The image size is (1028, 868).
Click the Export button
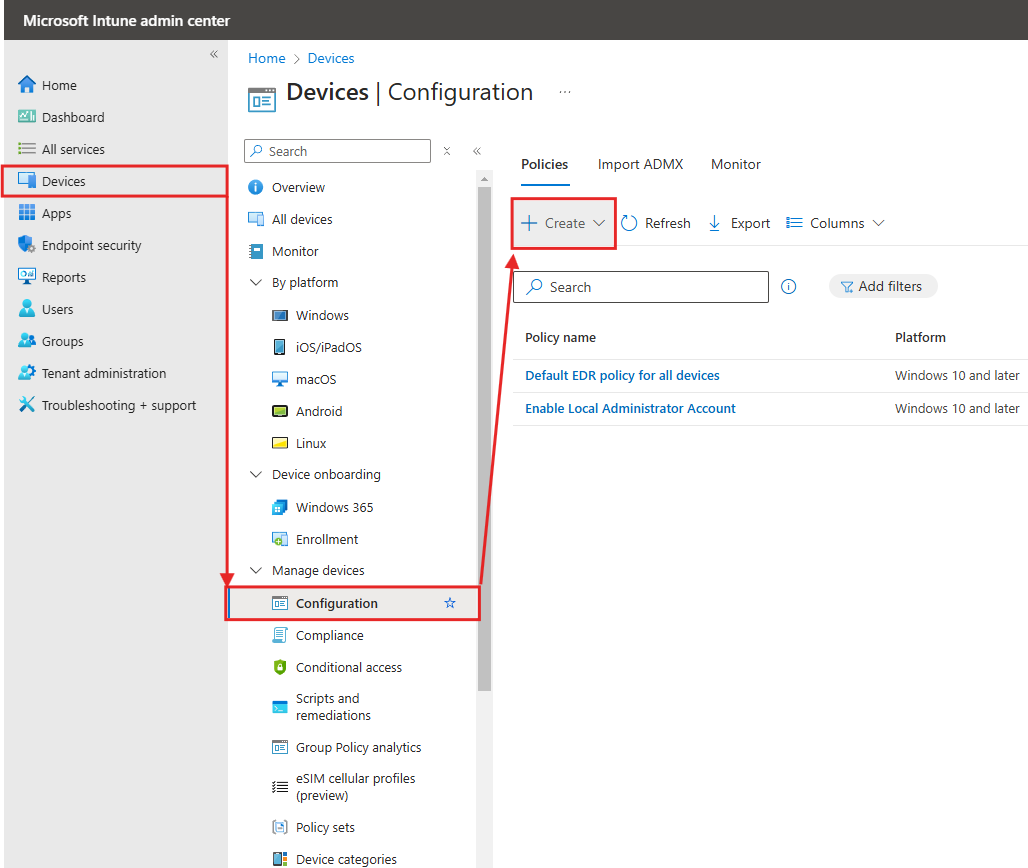click(739, 224)
